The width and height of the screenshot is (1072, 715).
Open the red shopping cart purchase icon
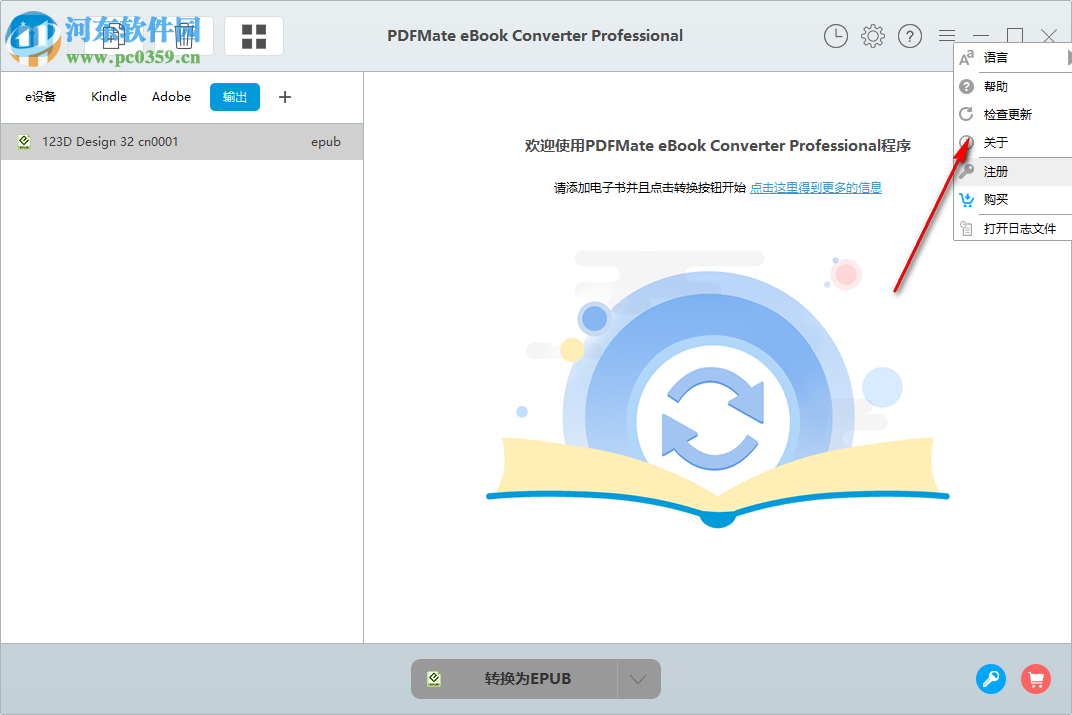(1036, 679)
